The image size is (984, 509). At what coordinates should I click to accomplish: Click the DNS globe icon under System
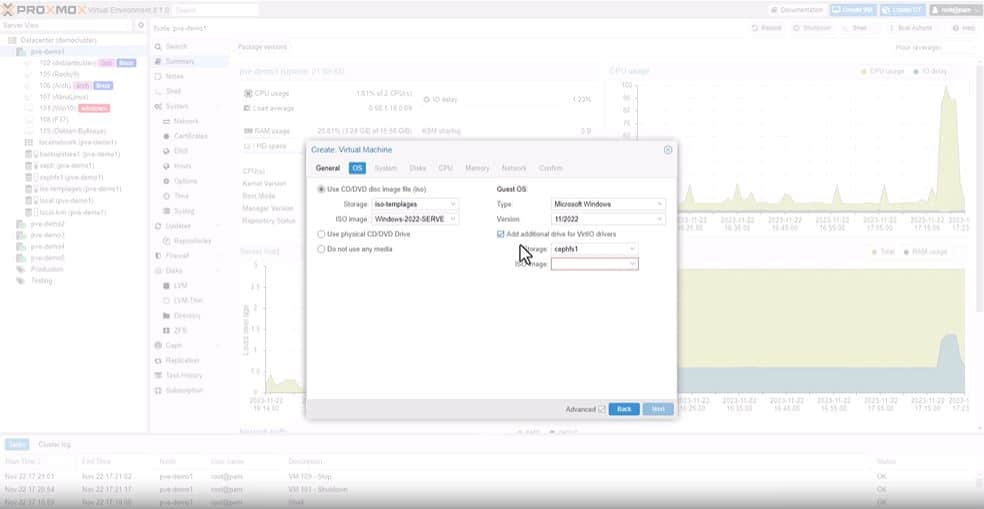click(166, 151)
